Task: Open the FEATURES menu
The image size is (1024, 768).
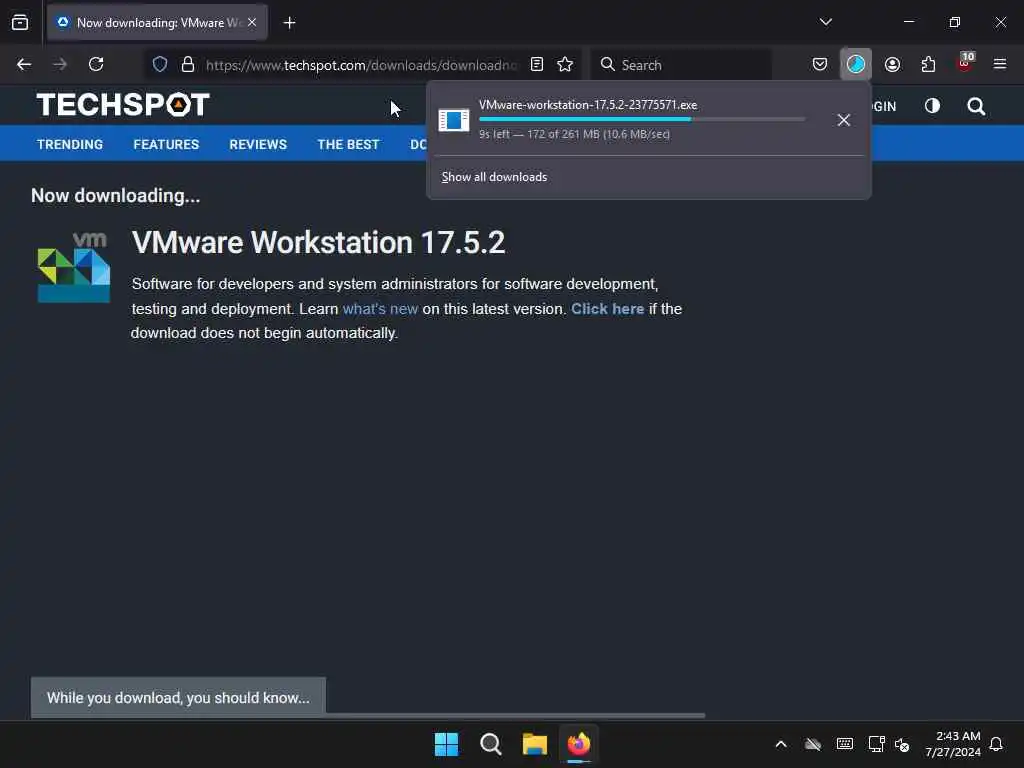Action: tap(166, 144)
